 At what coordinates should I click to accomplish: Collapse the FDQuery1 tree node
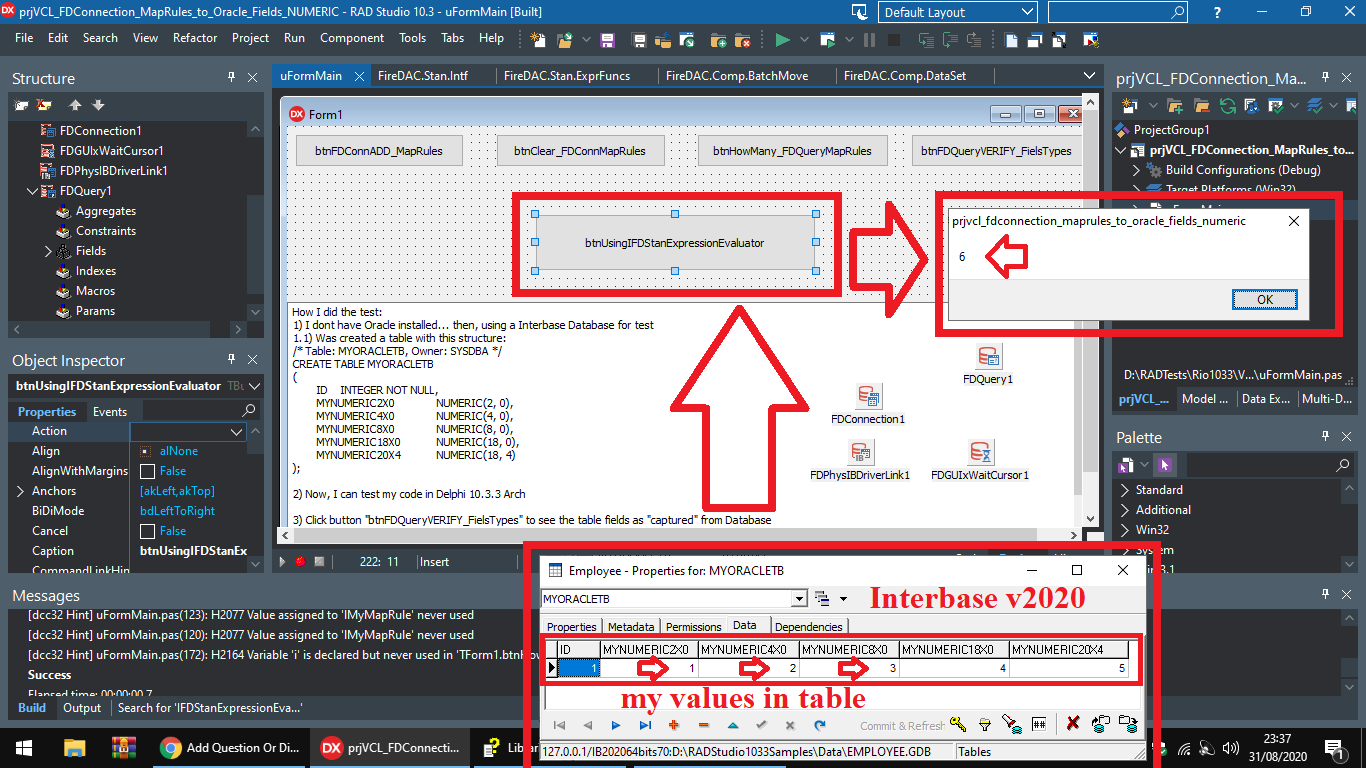[33, 191]
